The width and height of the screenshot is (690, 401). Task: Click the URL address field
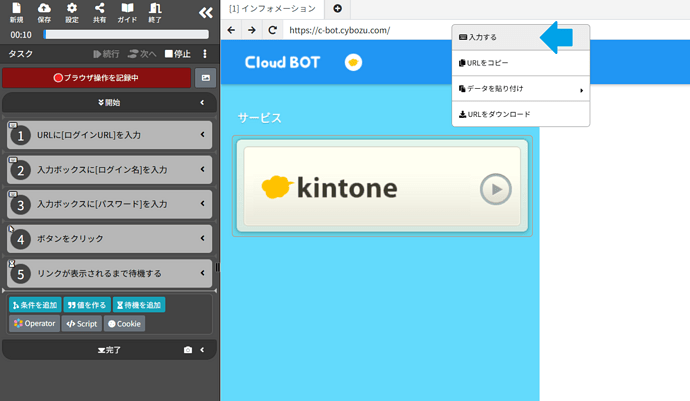pos(367,30)
